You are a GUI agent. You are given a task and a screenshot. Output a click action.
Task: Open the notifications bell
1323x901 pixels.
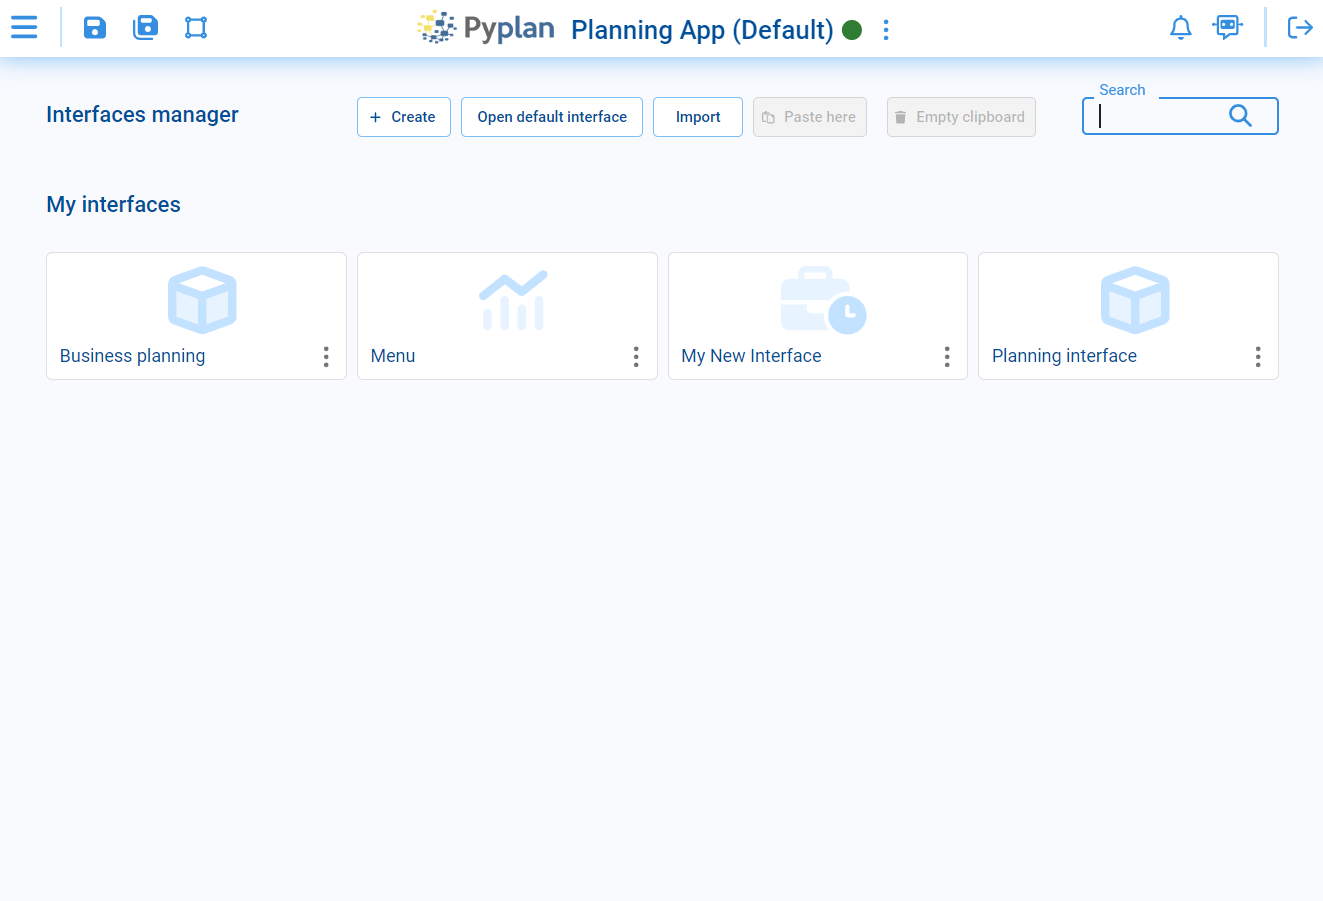[x=1181, y=27]
